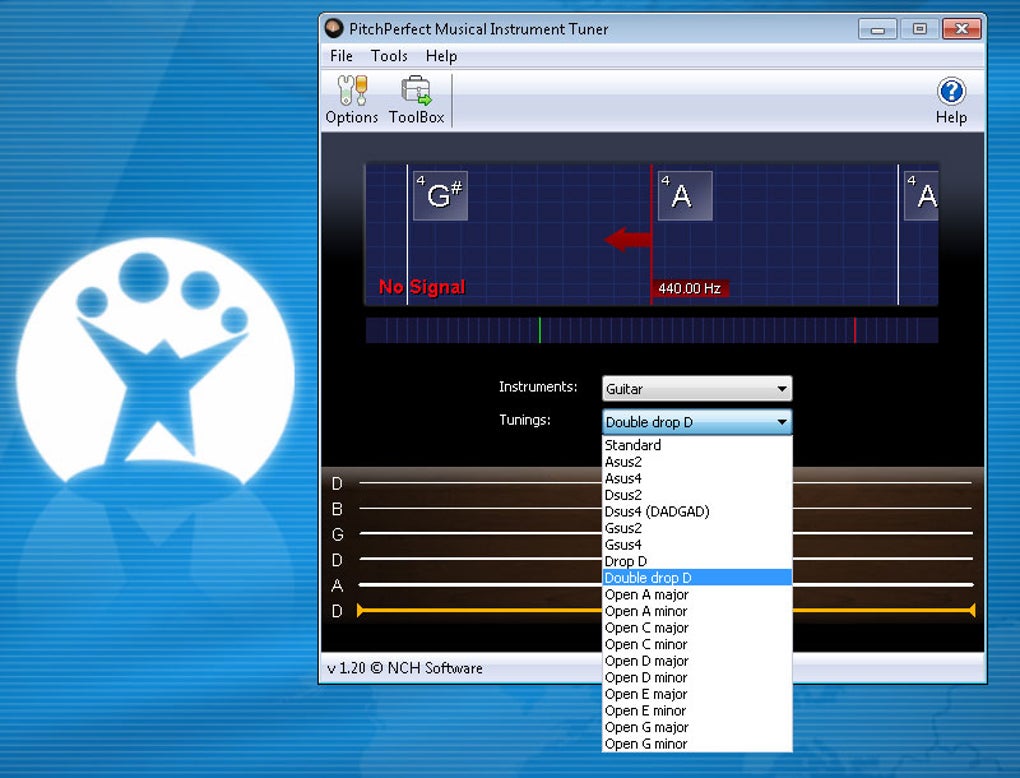The width and height of the screenshot is (1020, 778).
Task: Maximize the PitchPerfect window
Action: point(919,29)
